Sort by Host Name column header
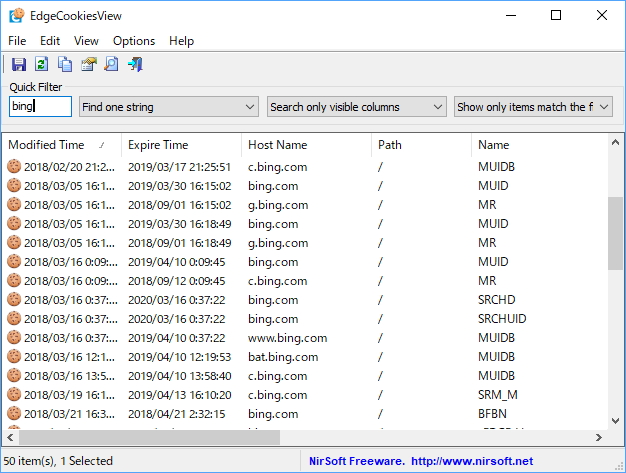Image resolution: width=626 pixels, height=473 pixels. pyautogui.click(x=306, y=145)
